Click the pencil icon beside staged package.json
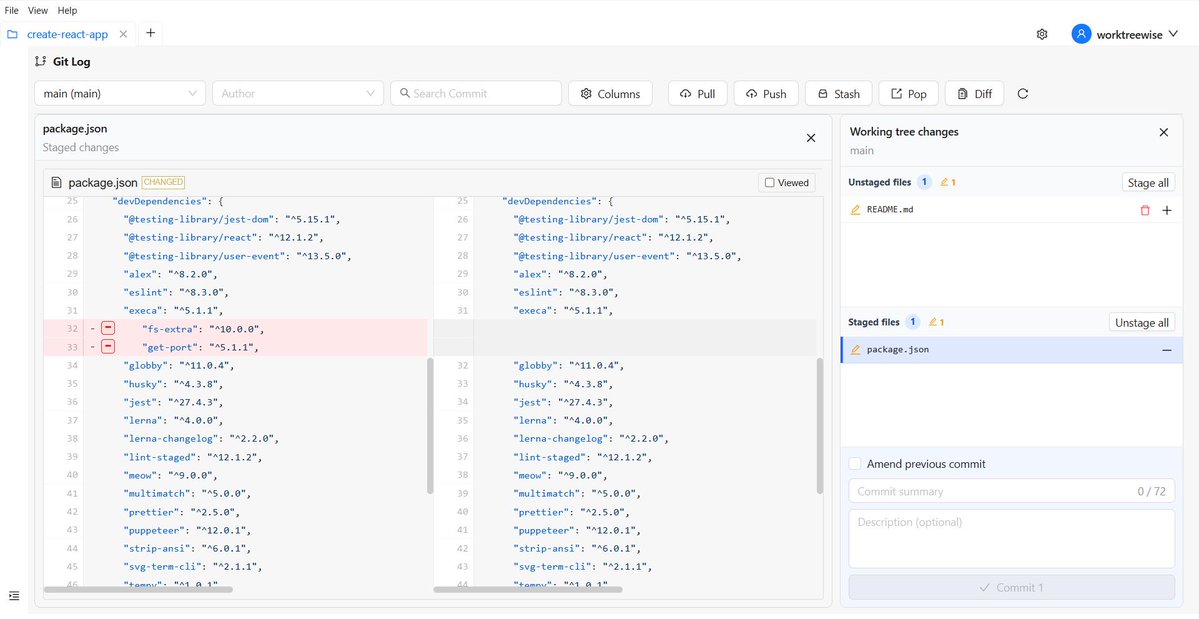 [x=856, y=349]
